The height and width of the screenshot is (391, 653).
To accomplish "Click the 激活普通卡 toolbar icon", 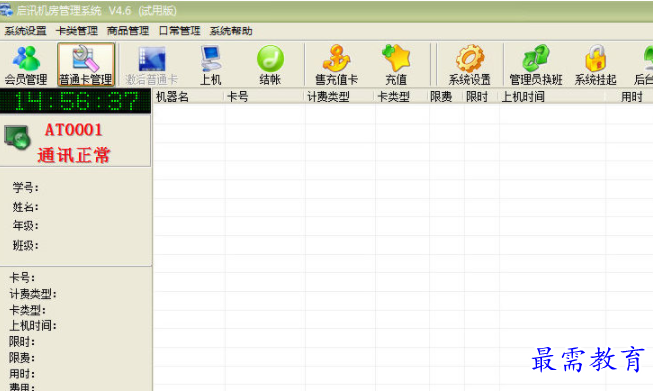I will pyautogui.click(x=152, y=65).
